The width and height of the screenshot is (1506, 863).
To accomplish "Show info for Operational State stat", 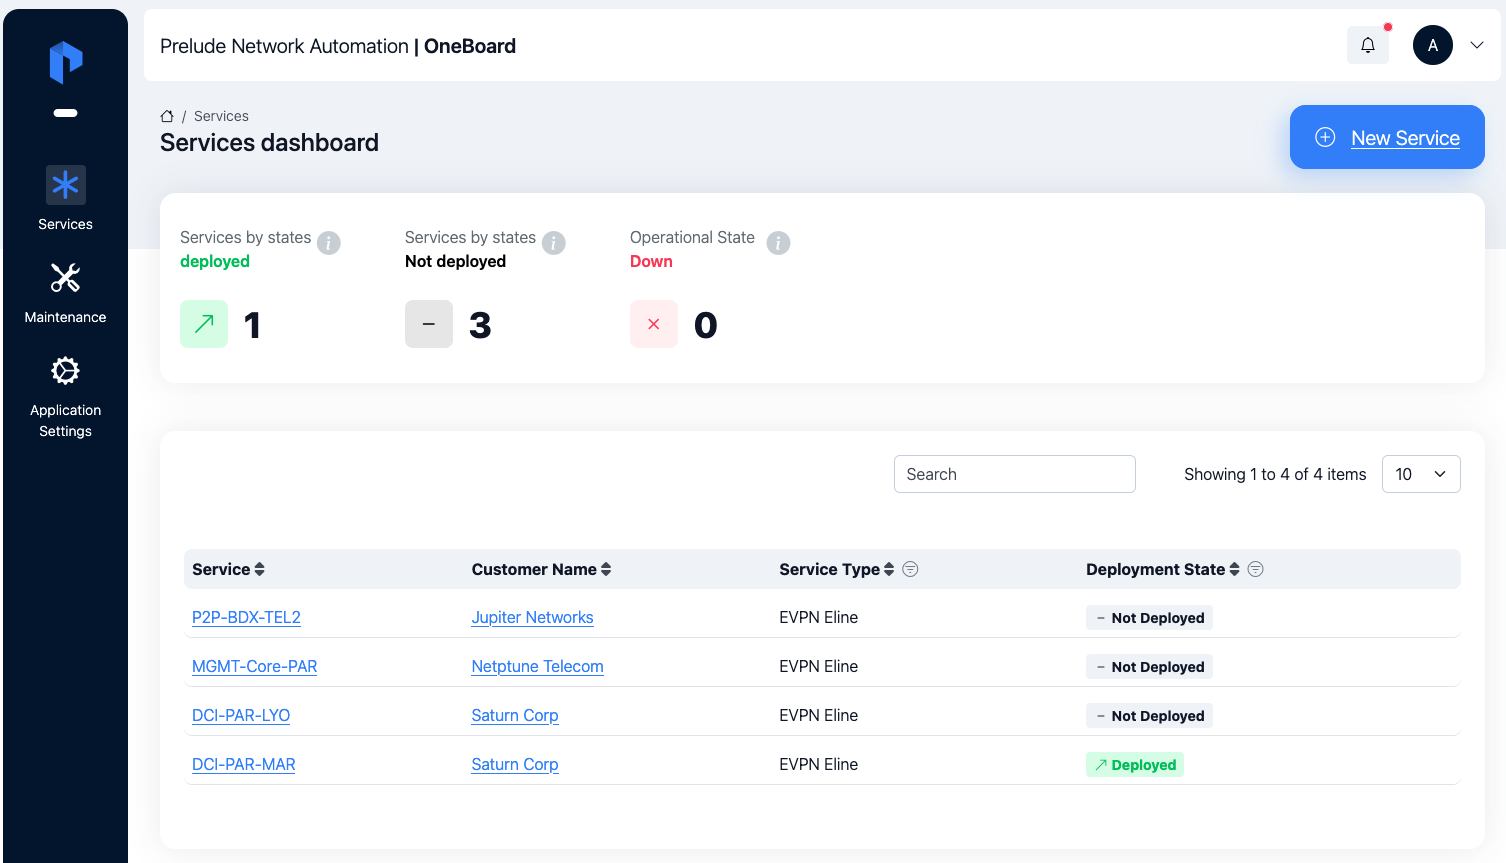I will point(778,243).
